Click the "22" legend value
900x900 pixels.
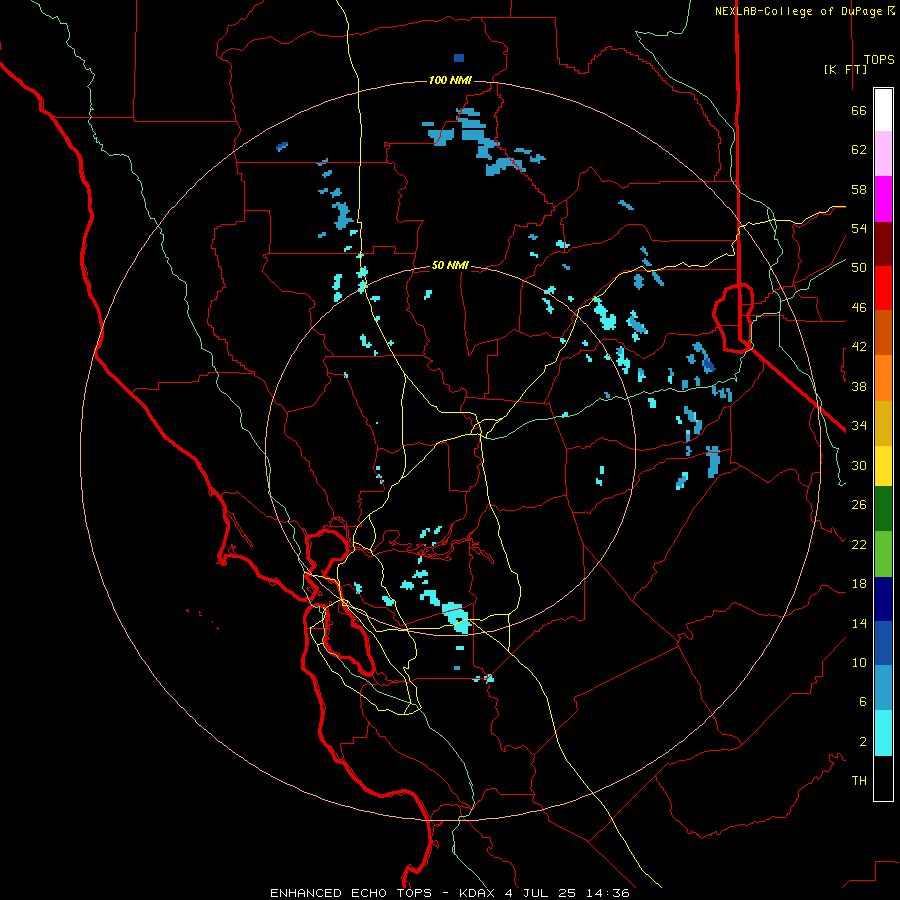859,544
